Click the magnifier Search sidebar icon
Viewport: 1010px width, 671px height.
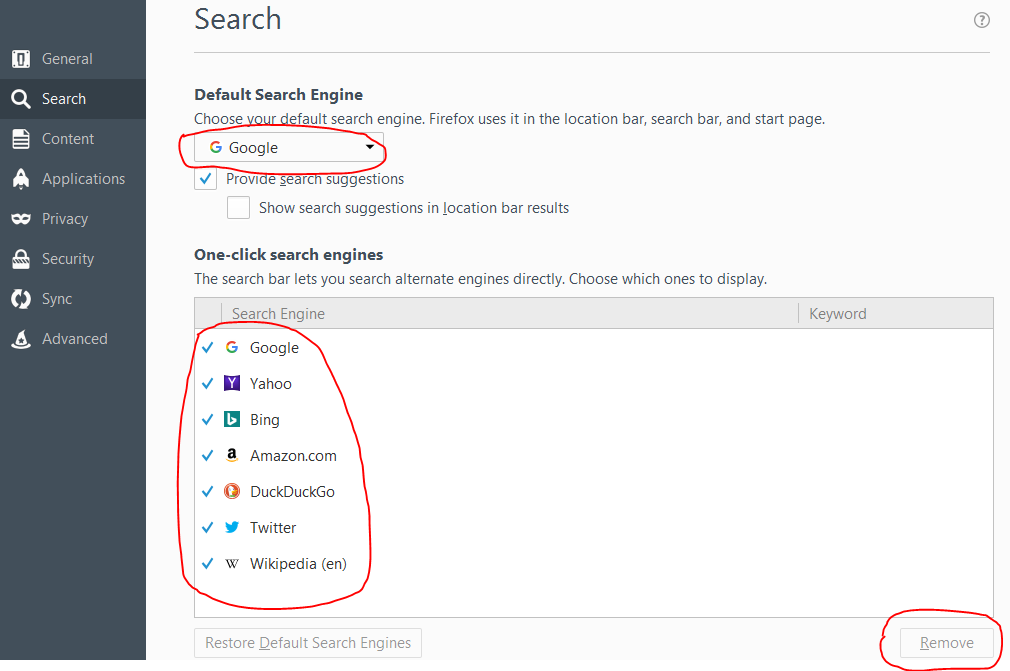21,99
